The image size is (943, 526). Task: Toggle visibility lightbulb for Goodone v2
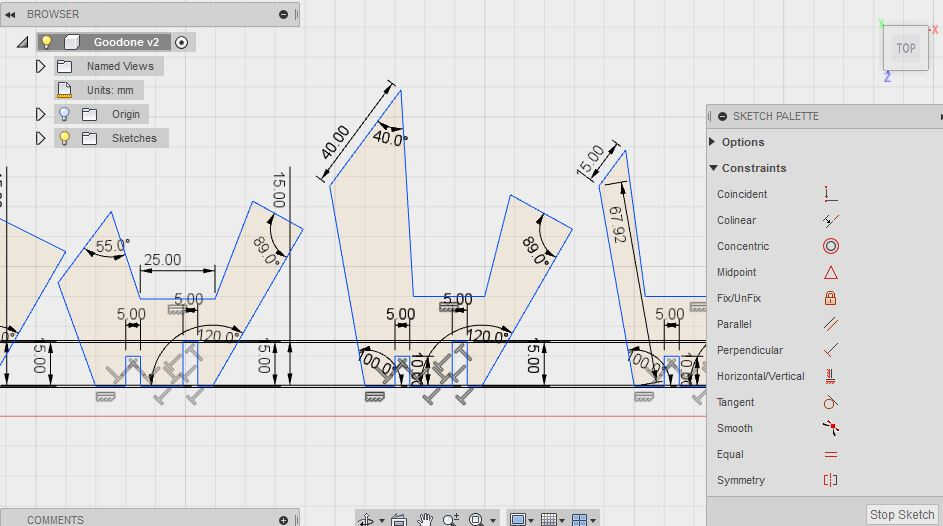click(x=46, y=42)
